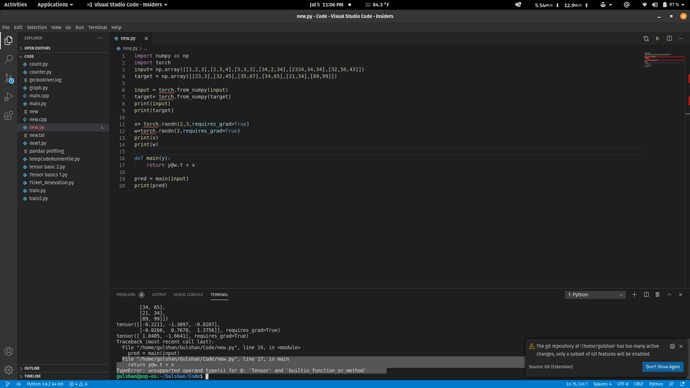This screenshot has height=388, width=690.
Task: Open the Source Control view
Action: 8,78
